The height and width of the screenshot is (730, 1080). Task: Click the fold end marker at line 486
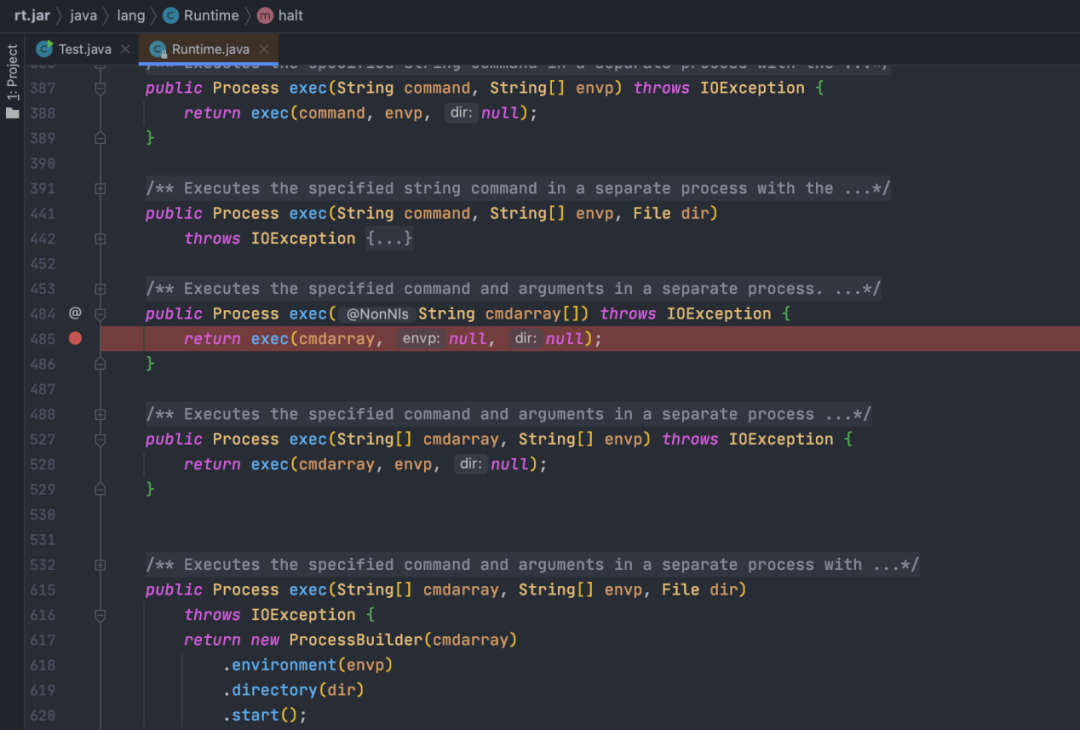point(100,364)
